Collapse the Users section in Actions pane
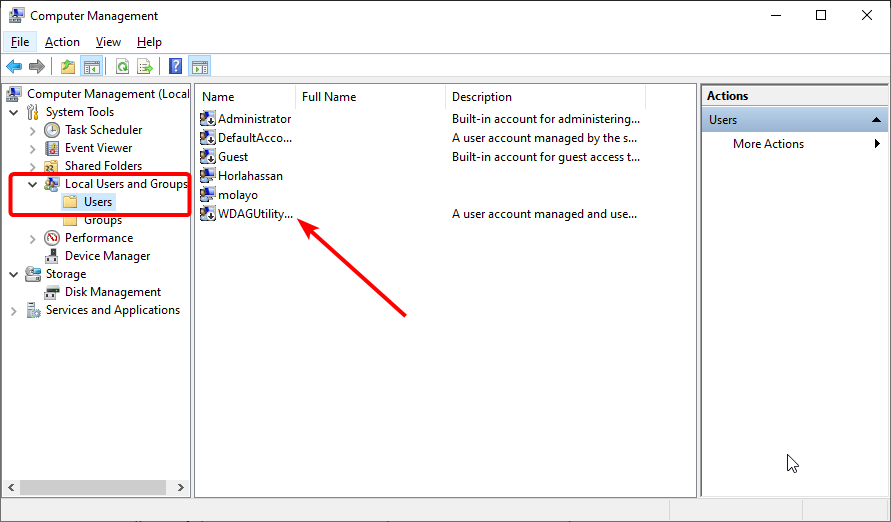 876,120
